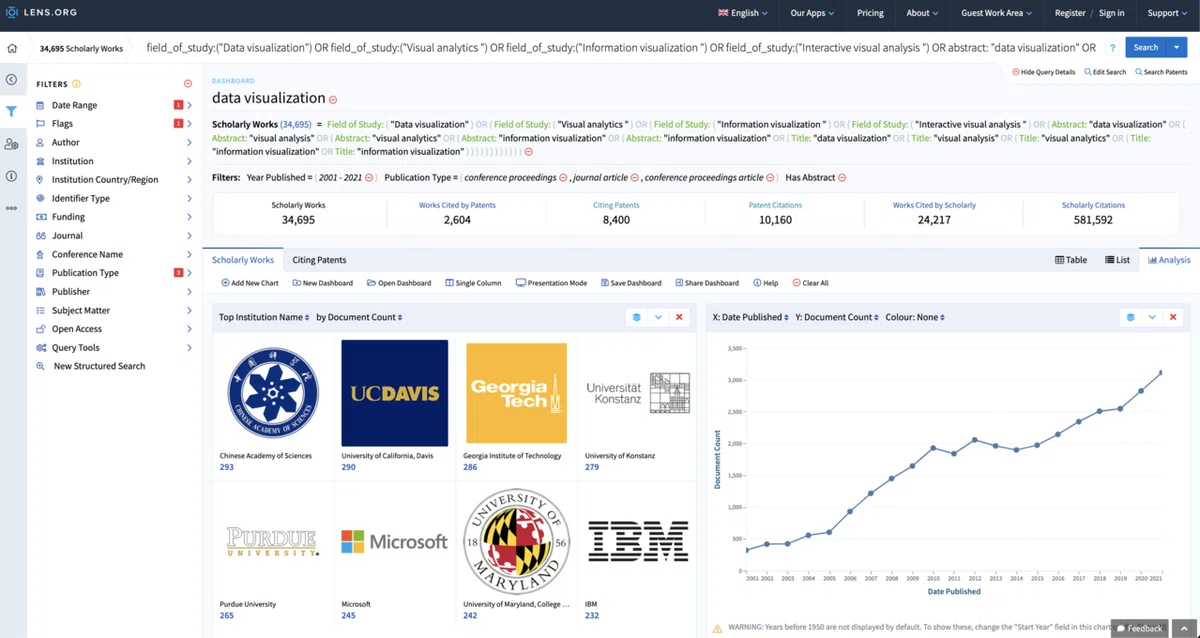This screenshot has width=1200, height=638.
Task: Click Search Patents link
Action: coord(1161,72)
